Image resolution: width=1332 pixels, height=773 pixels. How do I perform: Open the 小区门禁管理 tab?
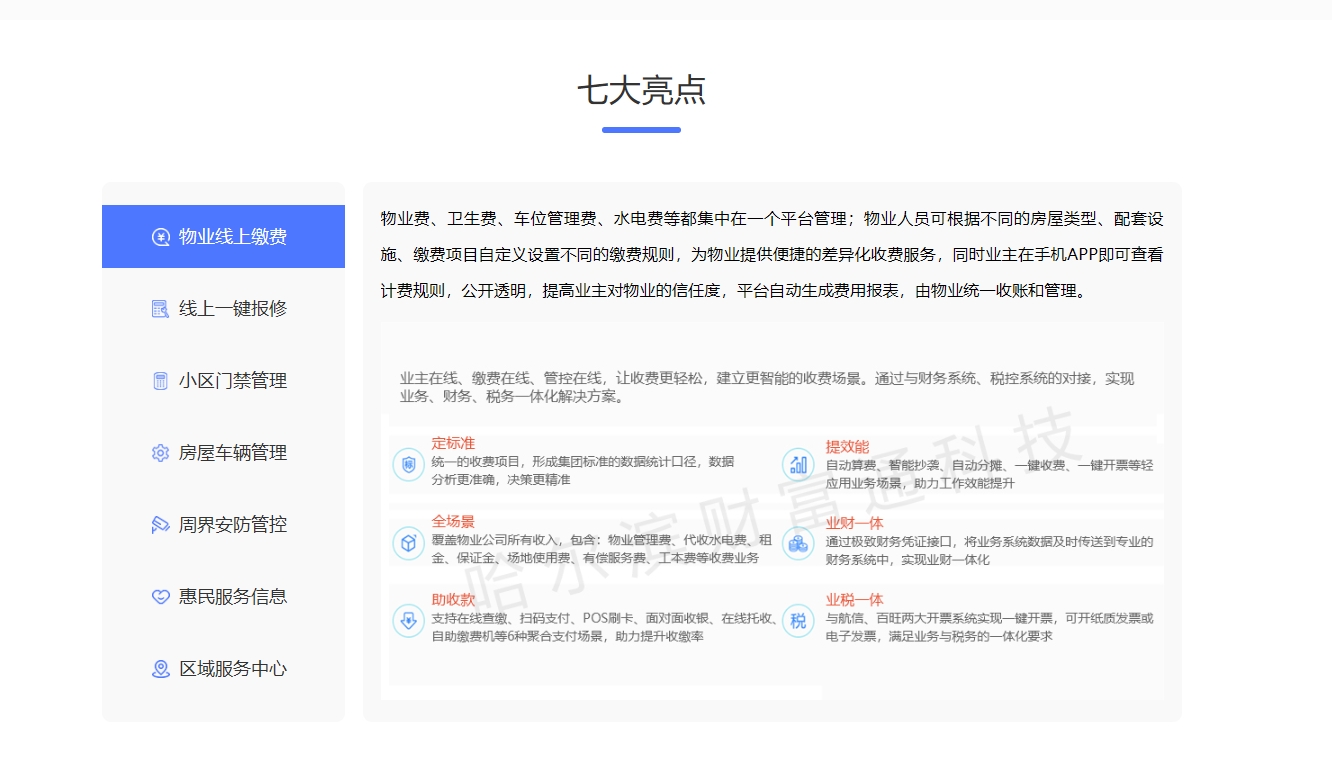click(x=223, y=381)
